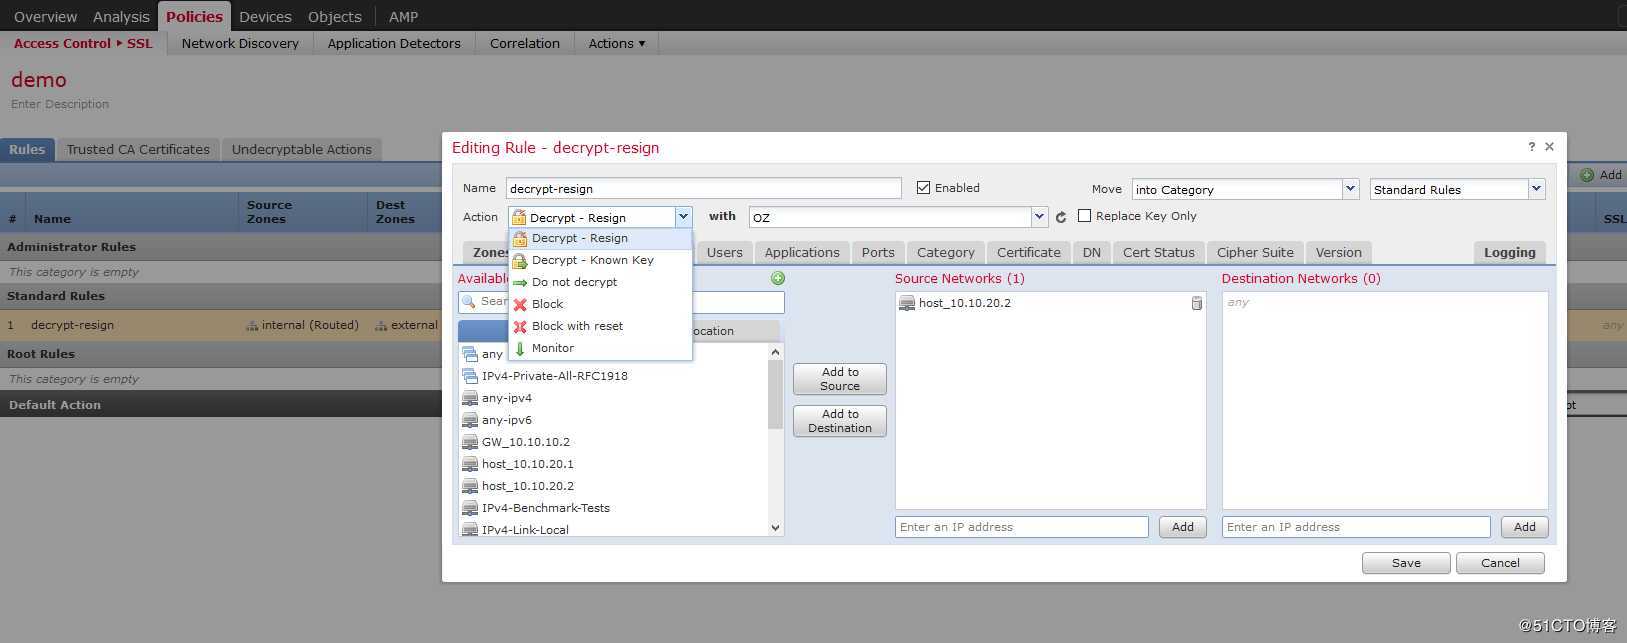This screenshot has height=643, width=1627.
Task: Focus destination Enter an IP address field
Action: pos(1356,527)
